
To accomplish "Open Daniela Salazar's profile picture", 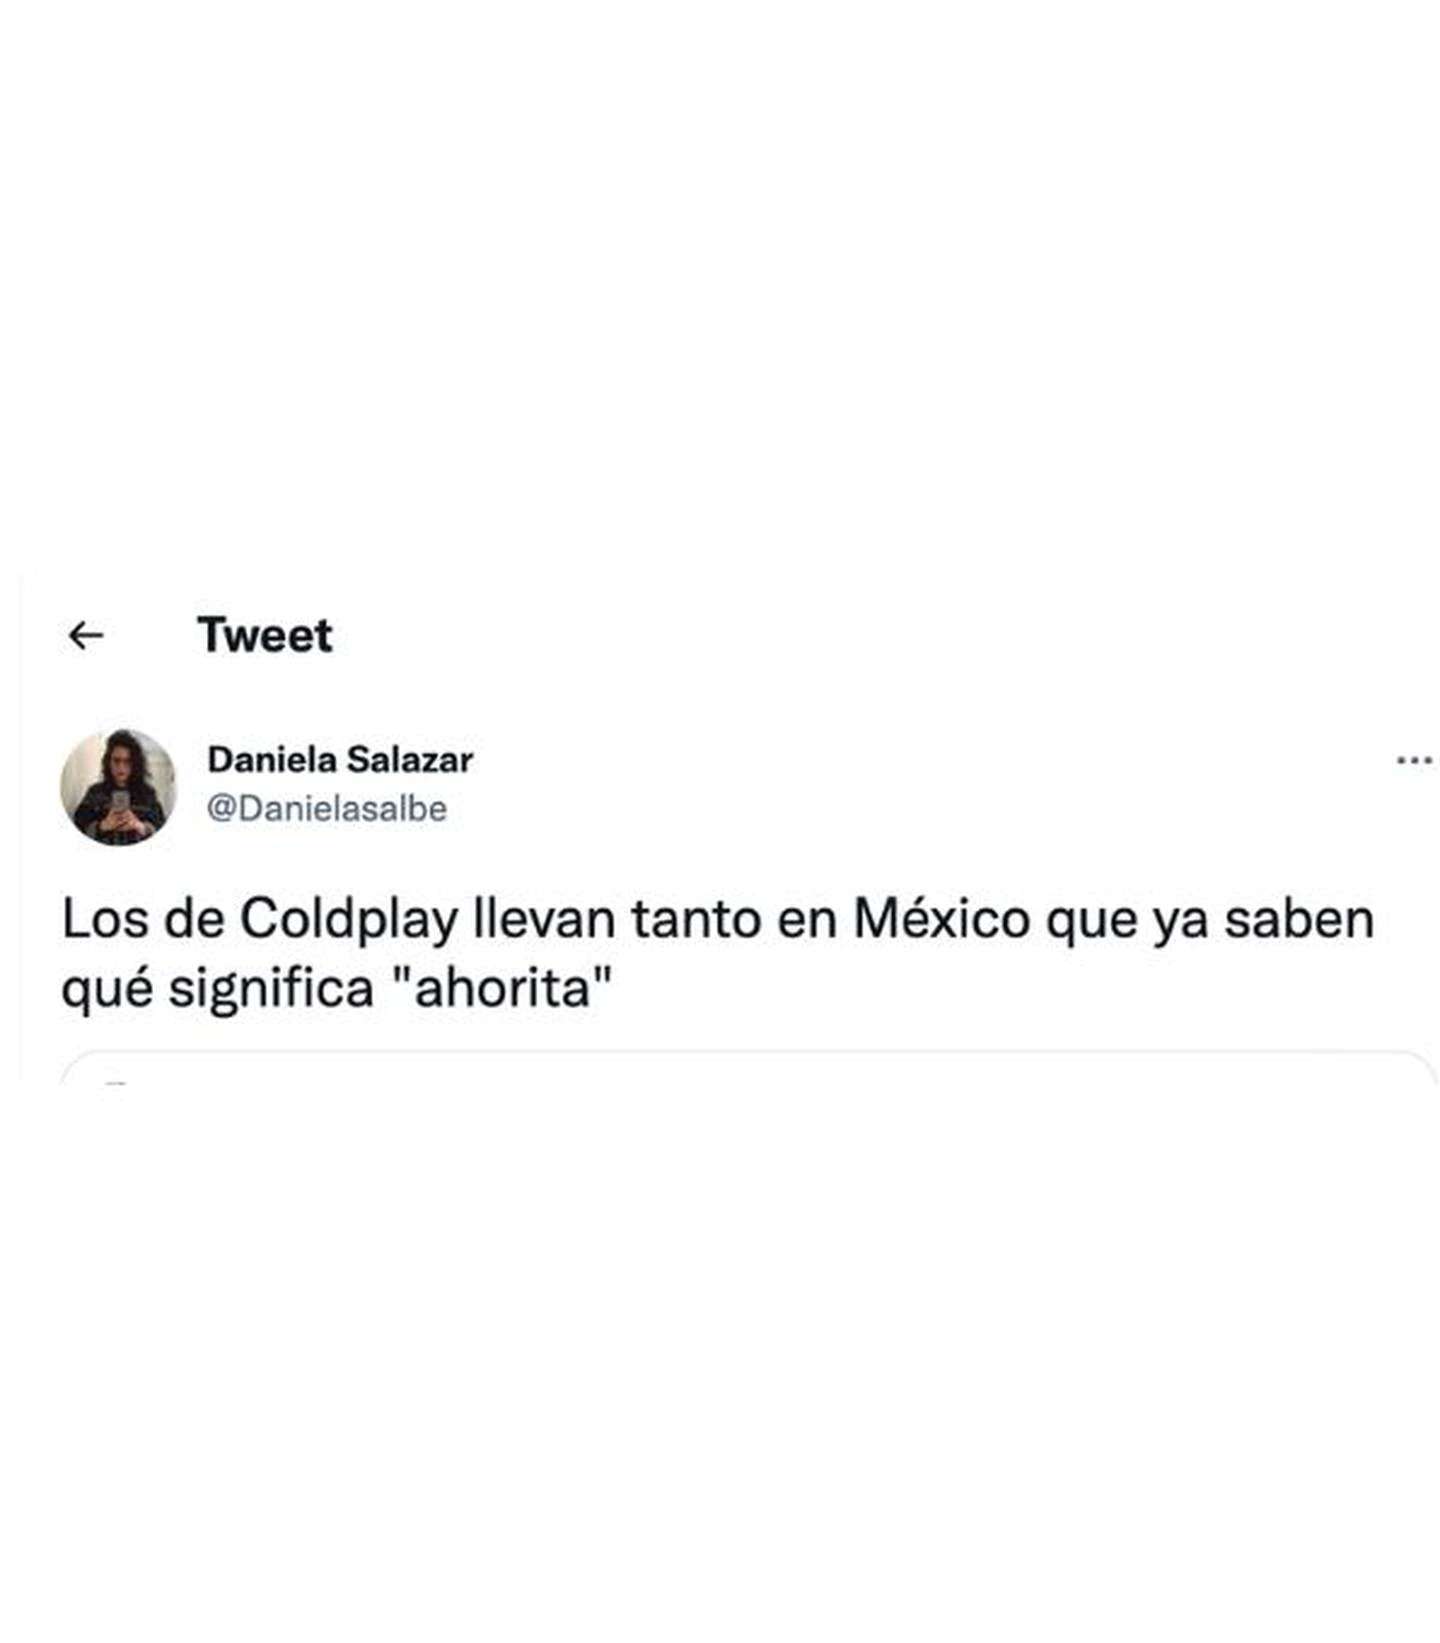I will 118,786.
